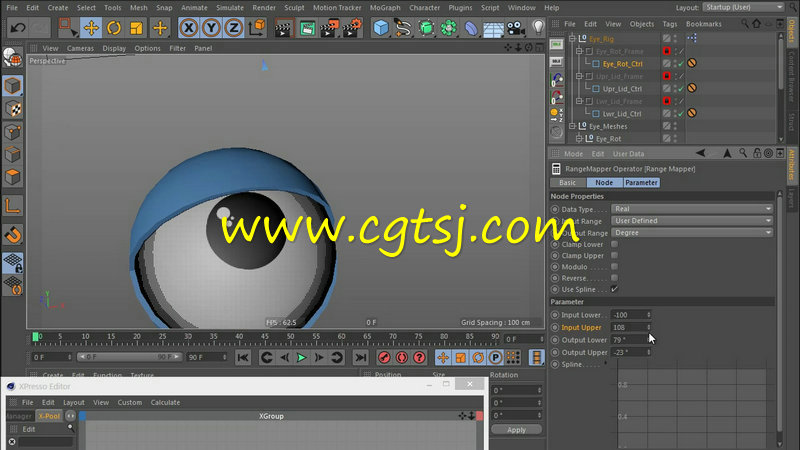Screen dimensions: 800x450
Task: Switch to the Basic tab
Action: (x=567, y=183)
